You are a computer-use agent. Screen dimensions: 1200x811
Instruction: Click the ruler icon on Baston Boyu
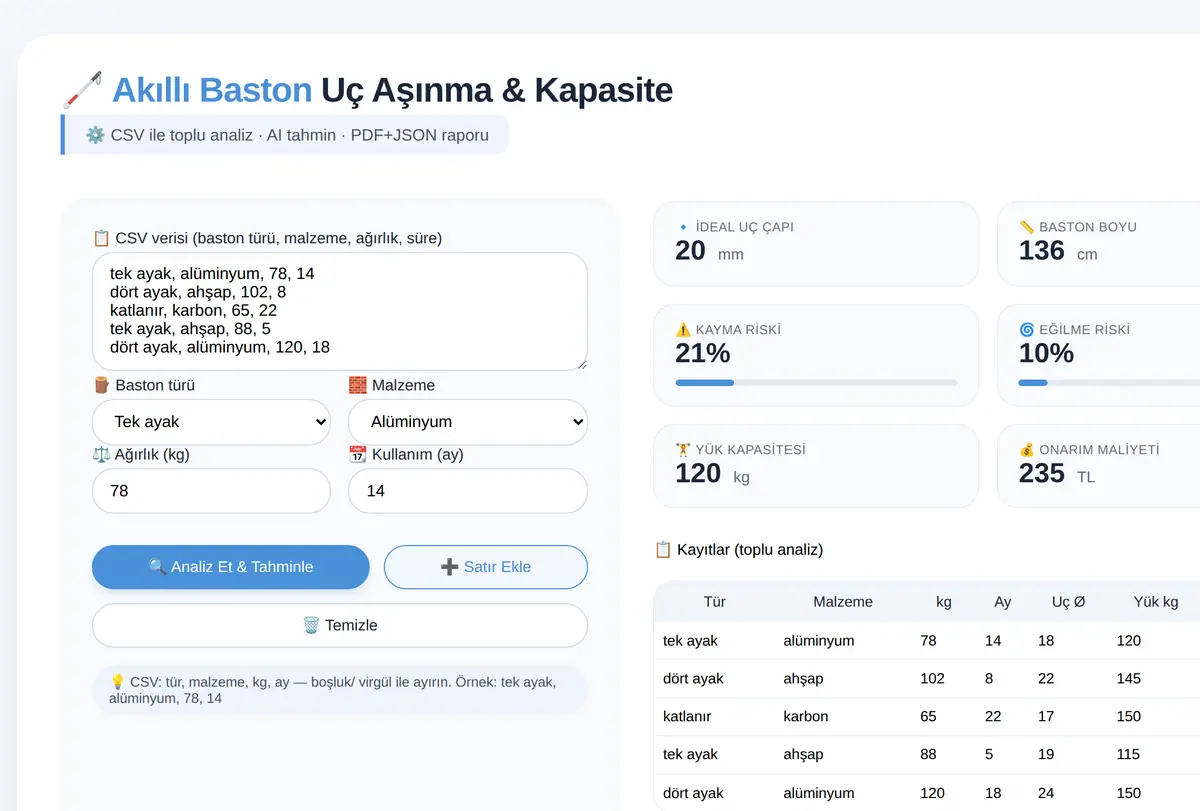1026,227
